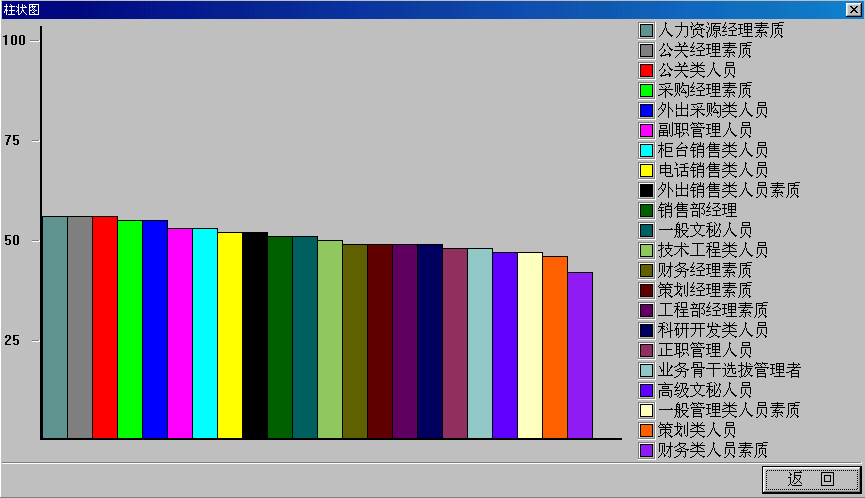The width and height of the screenshot is (865, 498).
Task: Click the 策划经理素质 maroon legend swatch
Action: click(646, 290)
